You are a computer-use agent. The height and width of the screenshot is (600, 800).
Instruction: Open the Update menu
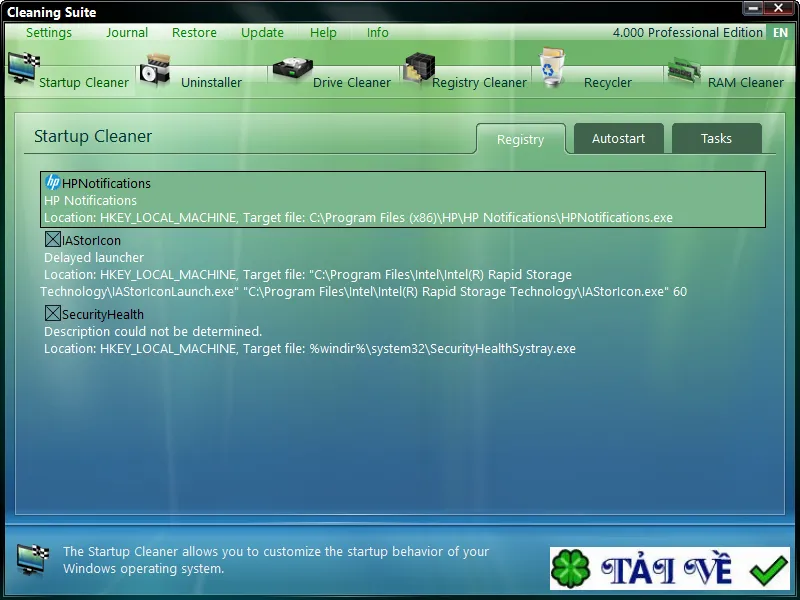[x=262, y=33]
